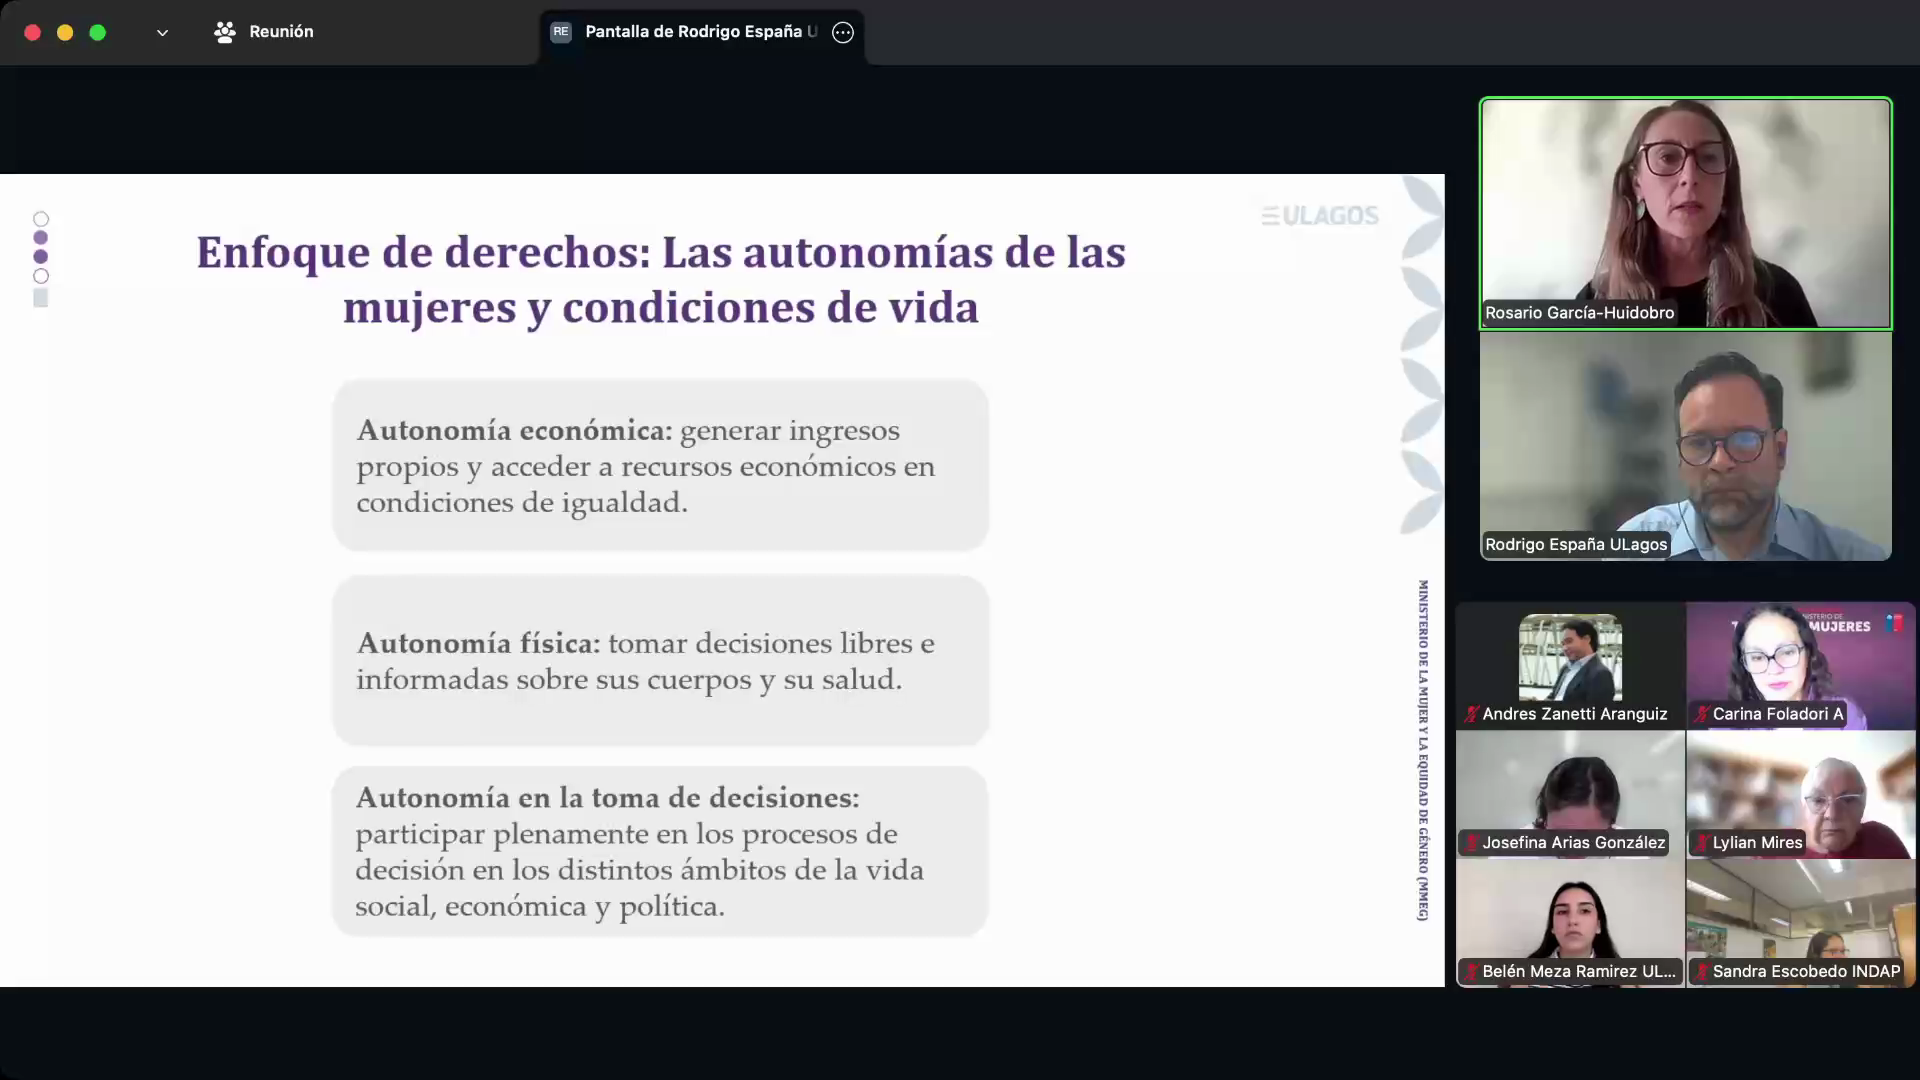Click the Reunión participants icon
The image size is (1920, 1080).
(x=225, y=32)
